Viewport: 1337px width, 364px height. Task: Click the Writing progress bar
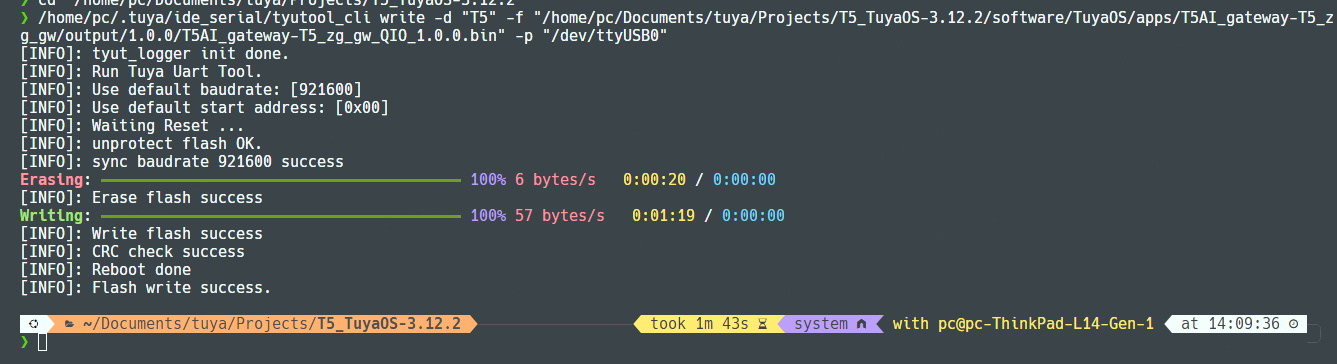click(281, 216)
